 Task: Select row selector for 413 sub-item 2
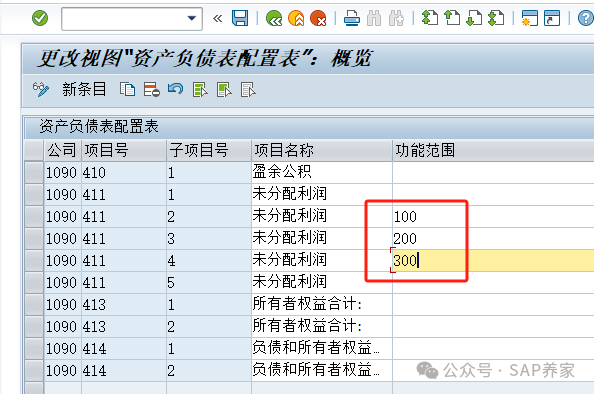pyautogui.click(x=34, y=326)
